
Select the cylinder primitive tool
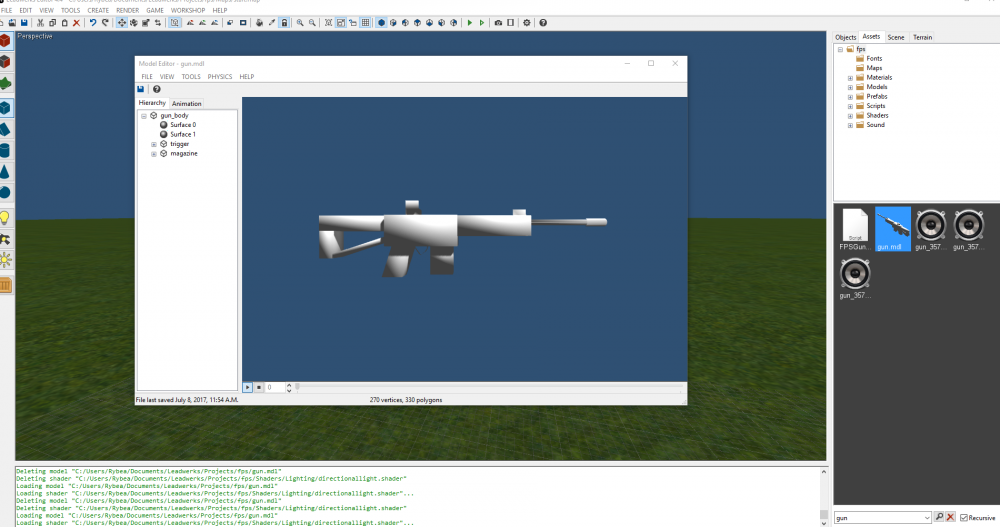point(6,150)
